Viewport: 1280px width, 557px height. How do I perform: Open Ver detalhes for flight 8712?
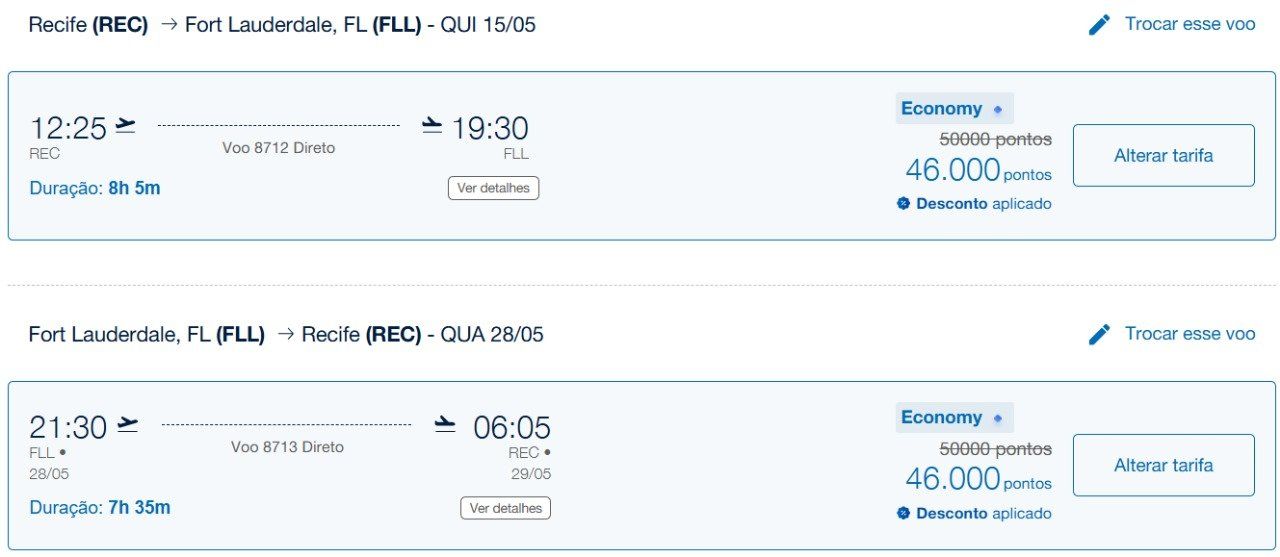(493, 188)
